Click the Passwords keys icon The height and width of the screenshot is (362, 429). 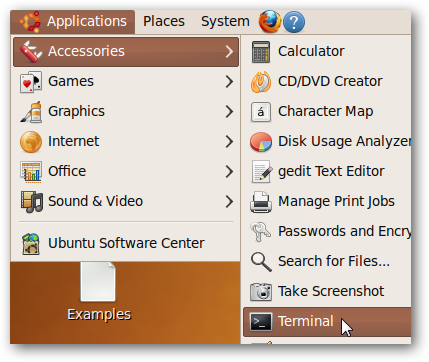click(x=261, y=232)
